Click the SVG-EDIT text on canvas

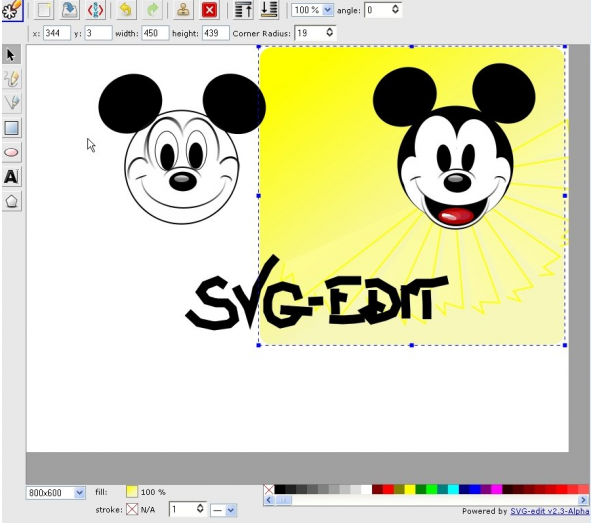(x=317, y=298)
